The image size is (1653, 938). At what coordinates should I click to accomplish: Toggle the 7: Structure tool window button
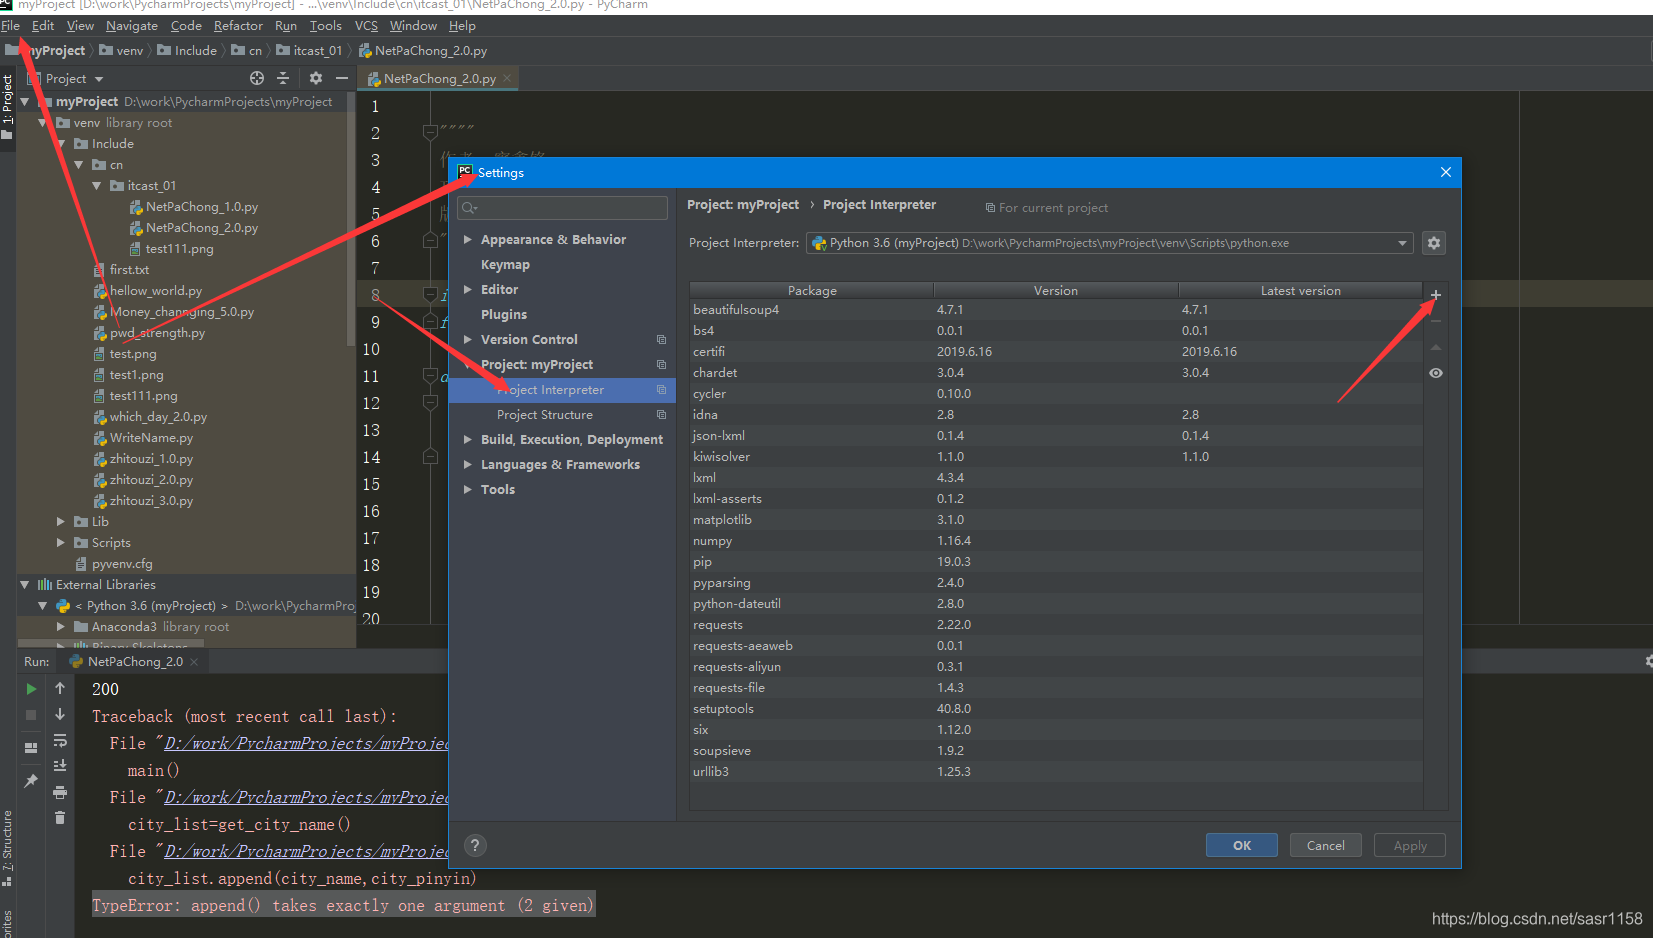pyautogui.click(x=7, y=848)
